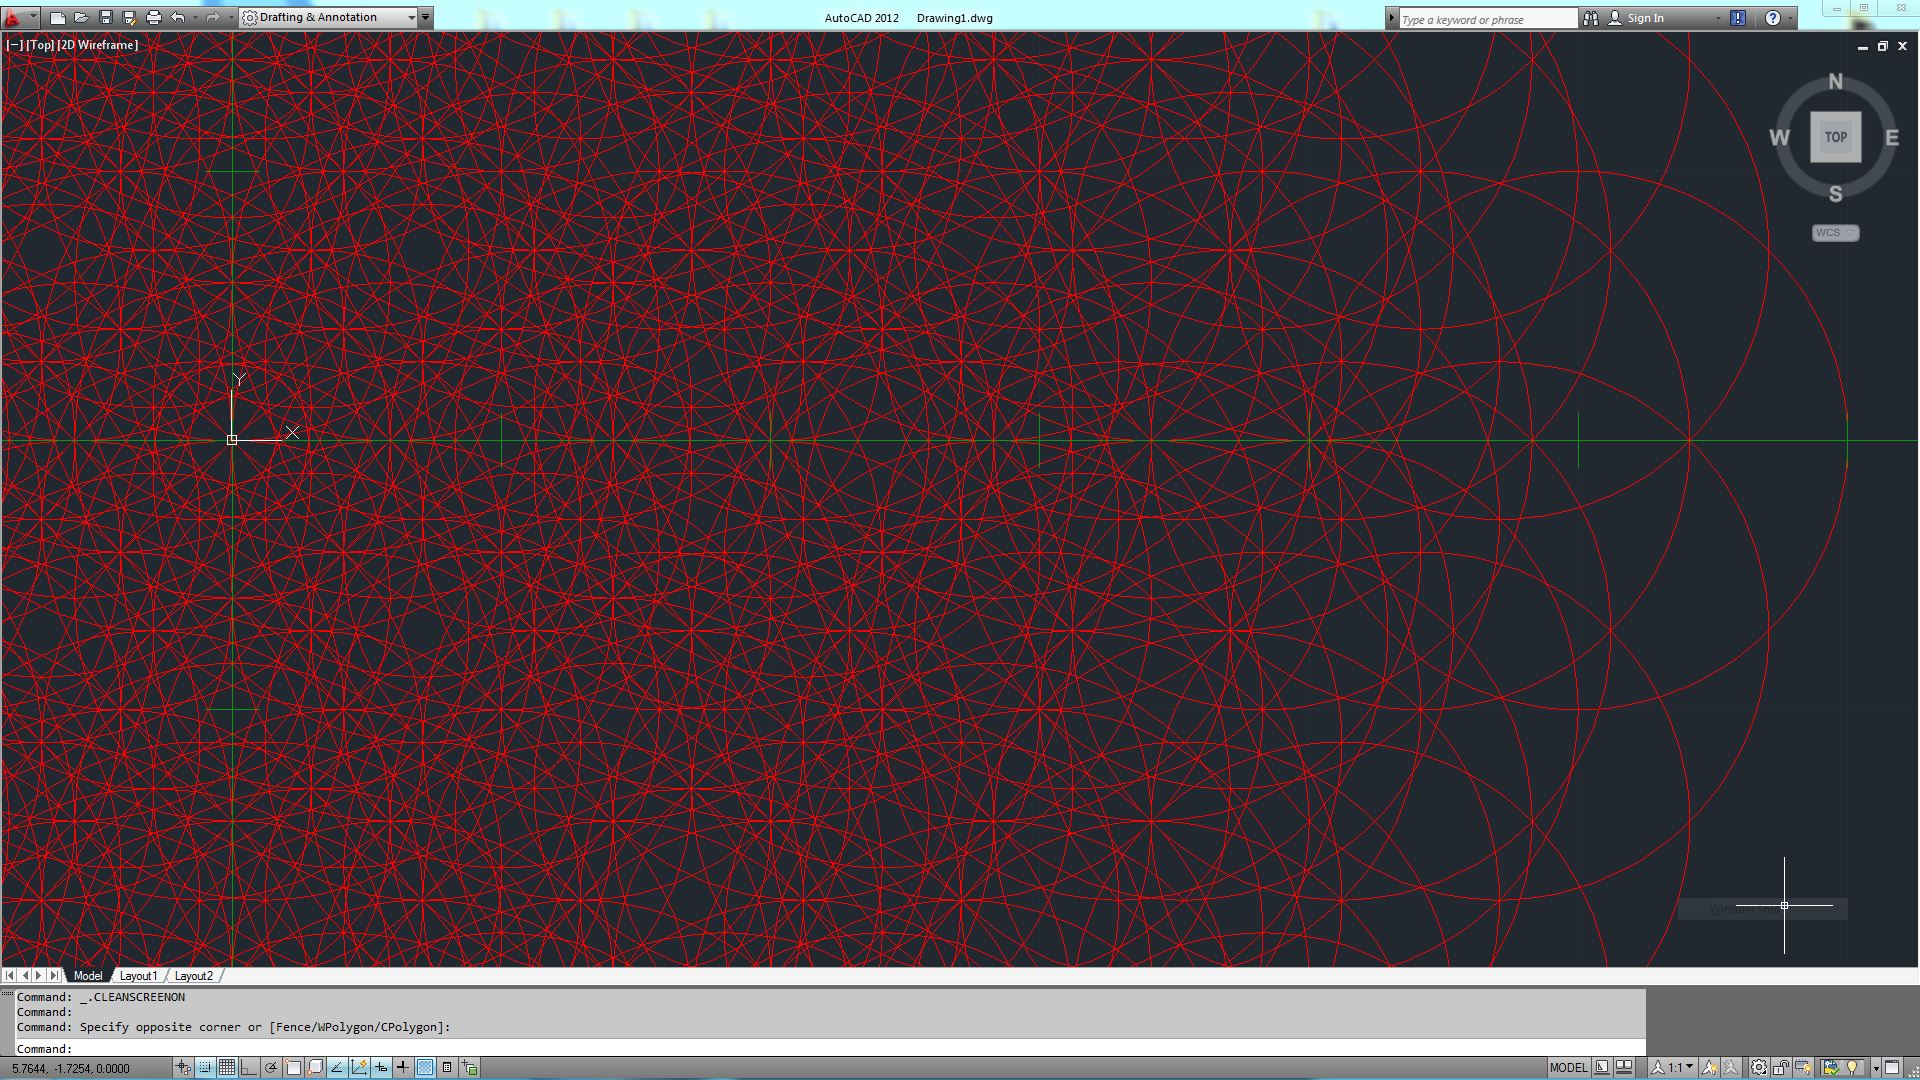Viewport: 1920px width, 1080px height.
Task: Switch to the Layout2 tab
Action: pyautogui.click(x=193, y=976)
